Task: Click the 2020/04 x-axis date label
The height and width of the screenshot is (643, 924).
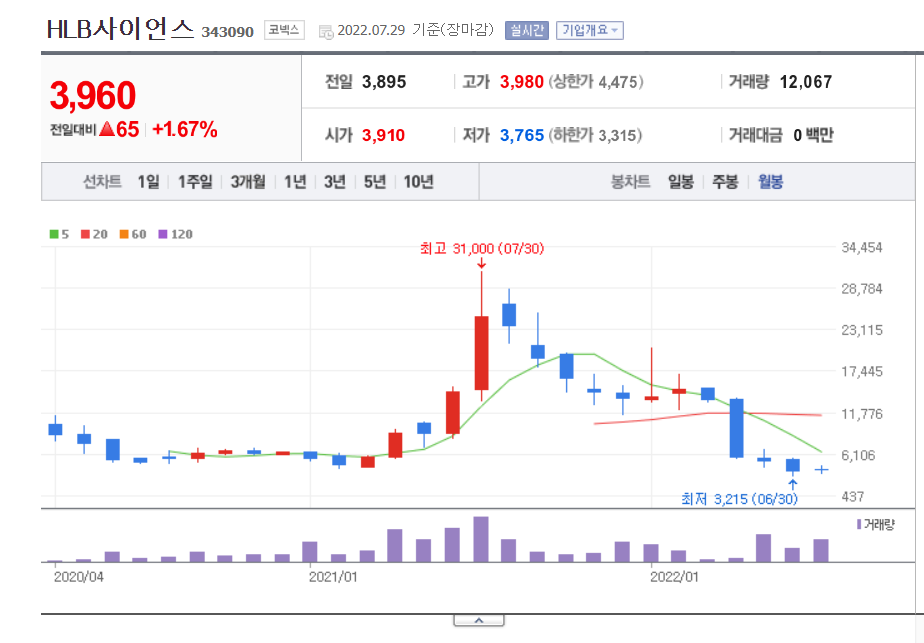Action: (78, 576)
